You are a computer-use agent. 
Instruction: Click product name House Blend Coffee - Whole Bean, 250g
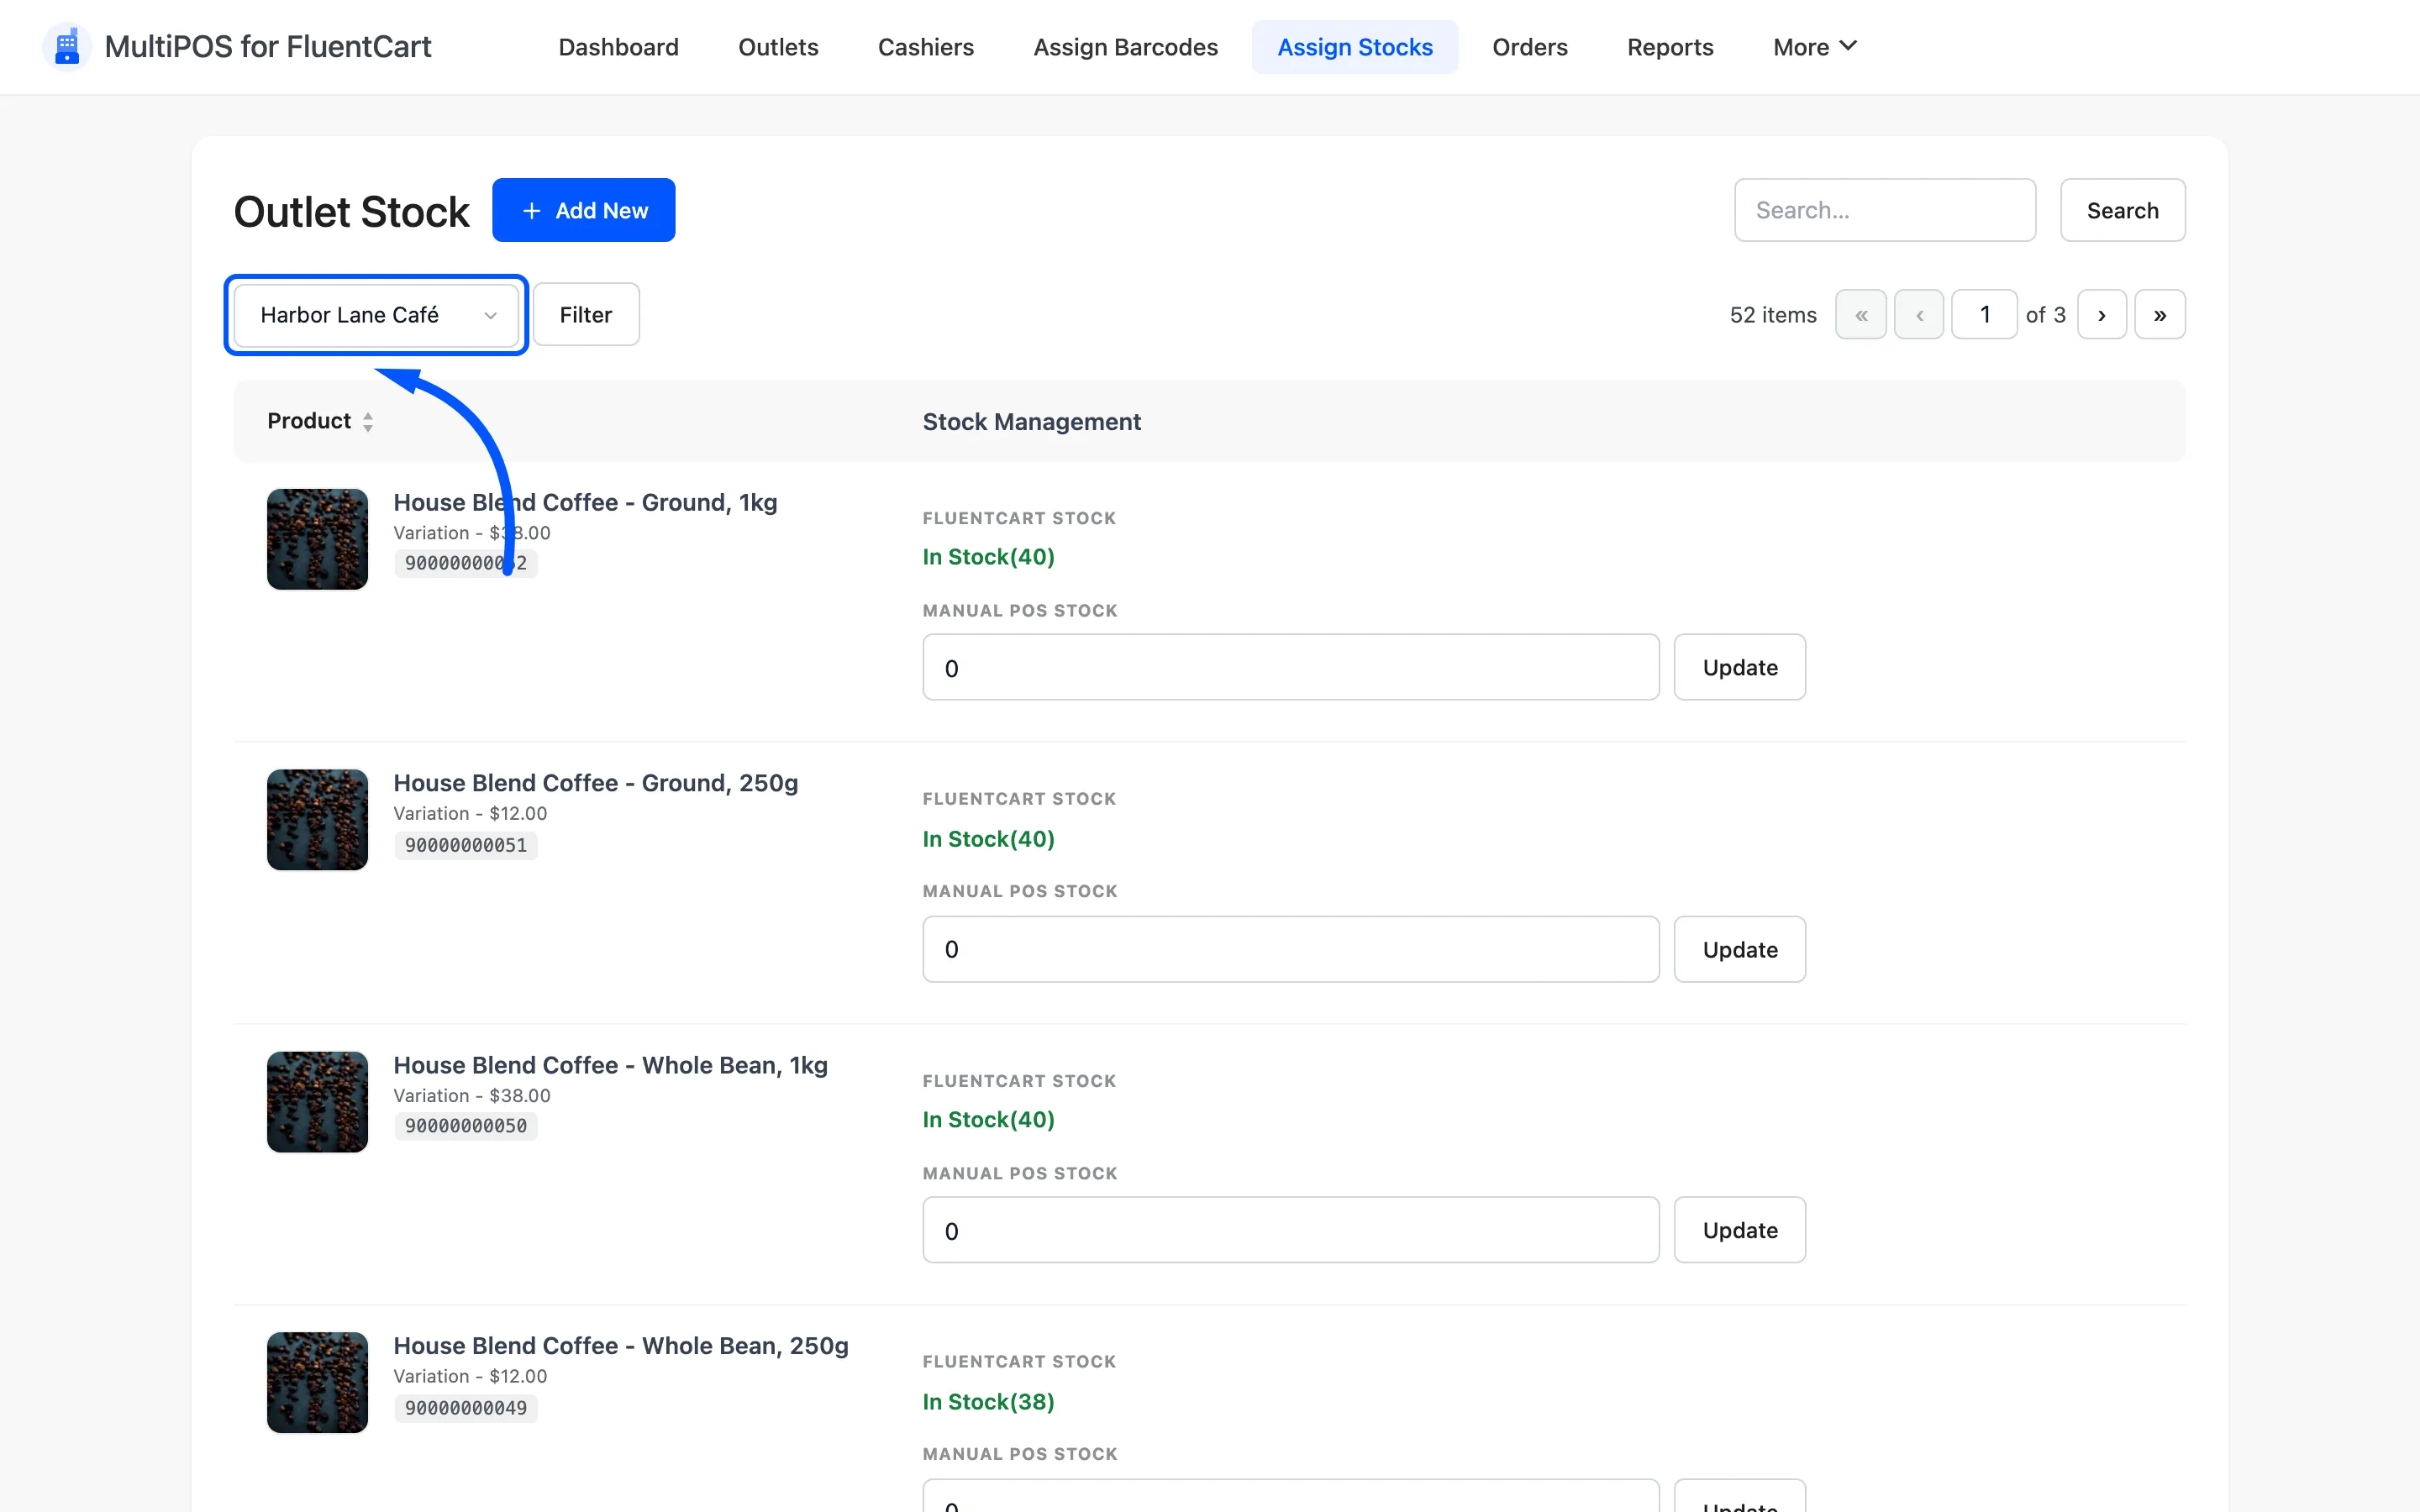(620, 1346)
